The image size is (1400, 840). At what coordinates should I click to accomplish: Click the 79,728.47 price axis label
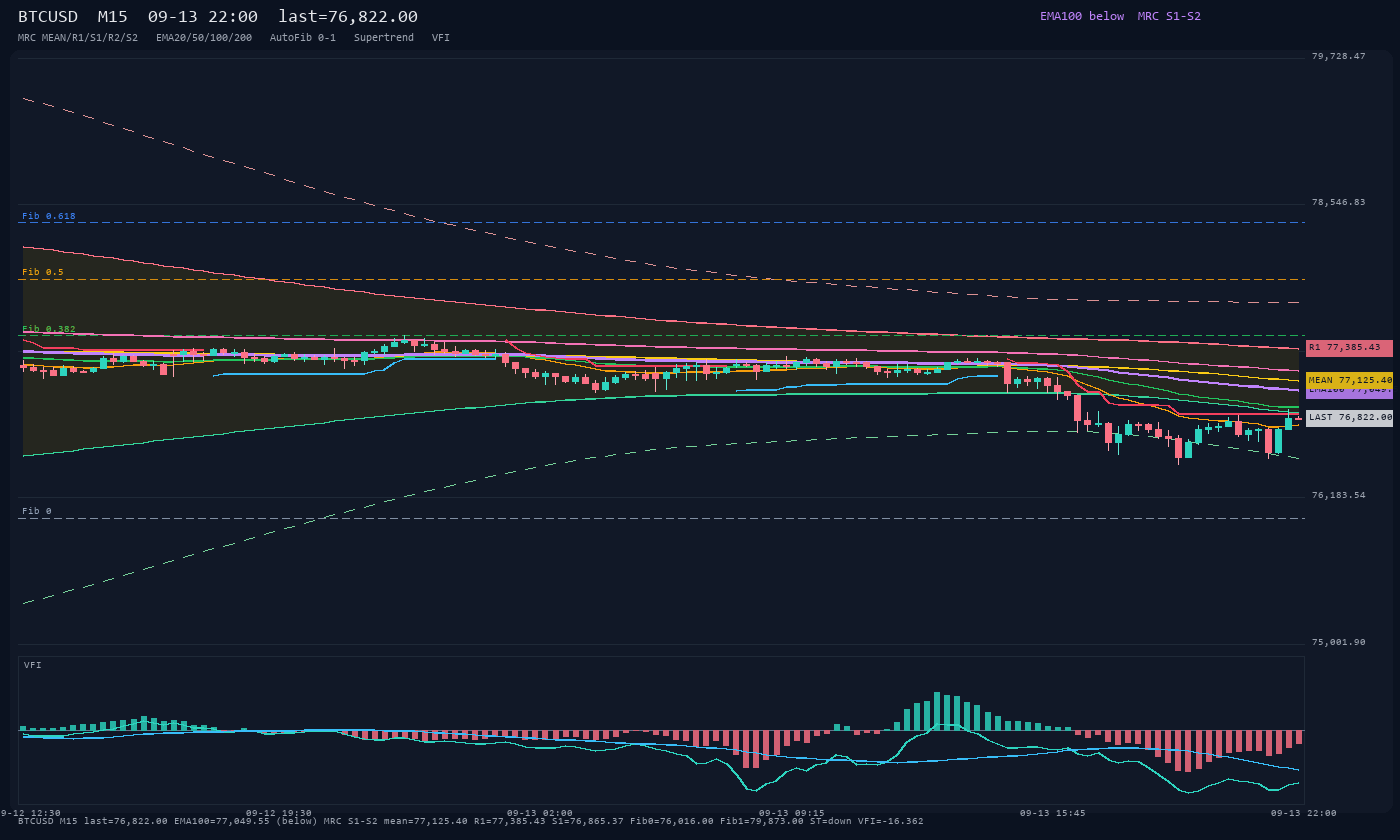pyautogui.click(x=1338, y=56)
